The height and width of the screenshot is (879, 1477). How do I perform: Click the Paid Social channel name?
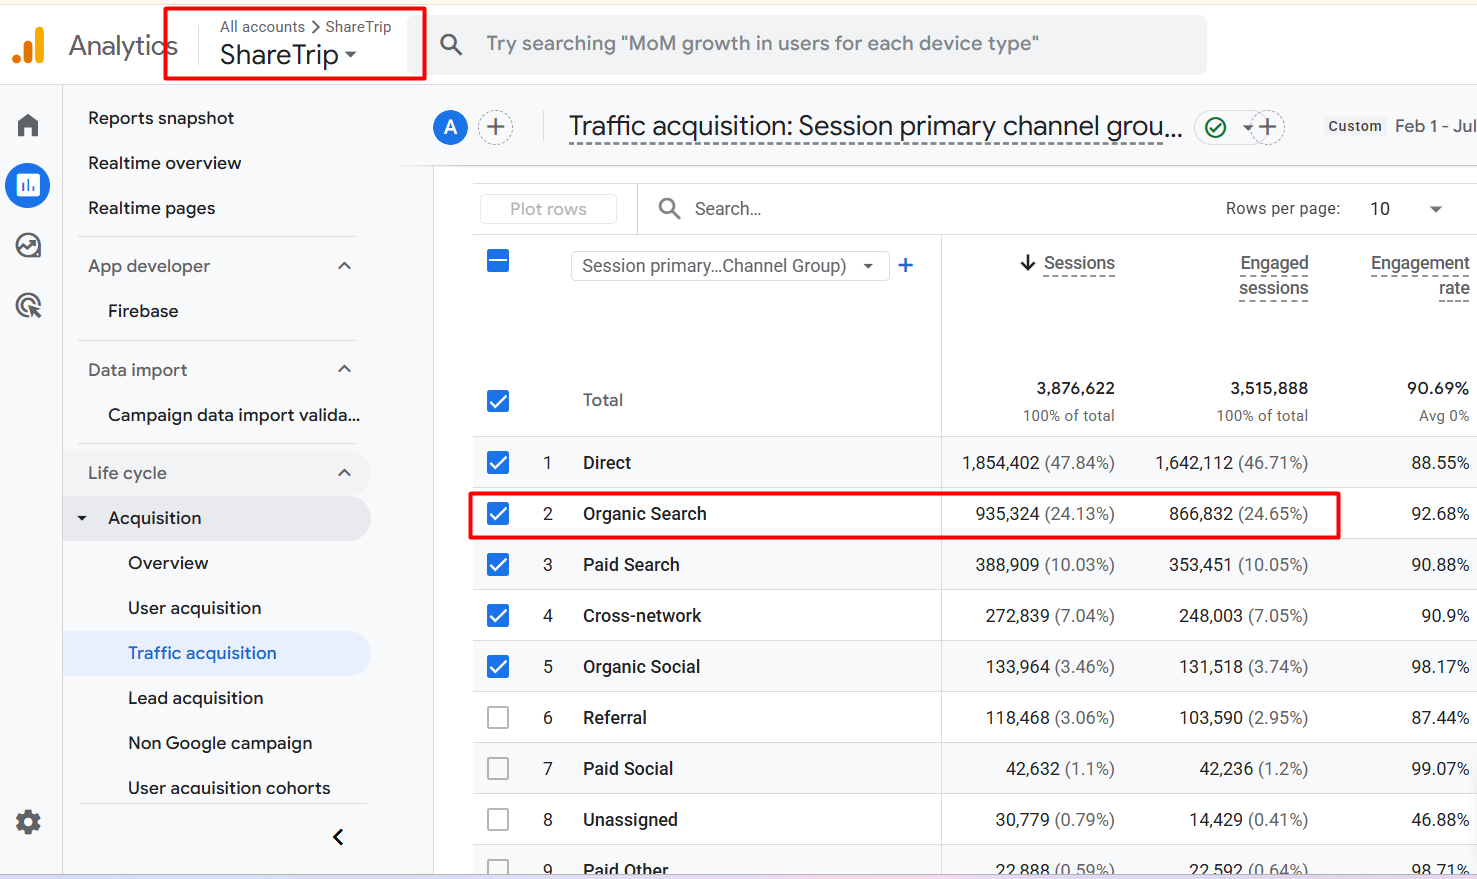pos(628,769)
